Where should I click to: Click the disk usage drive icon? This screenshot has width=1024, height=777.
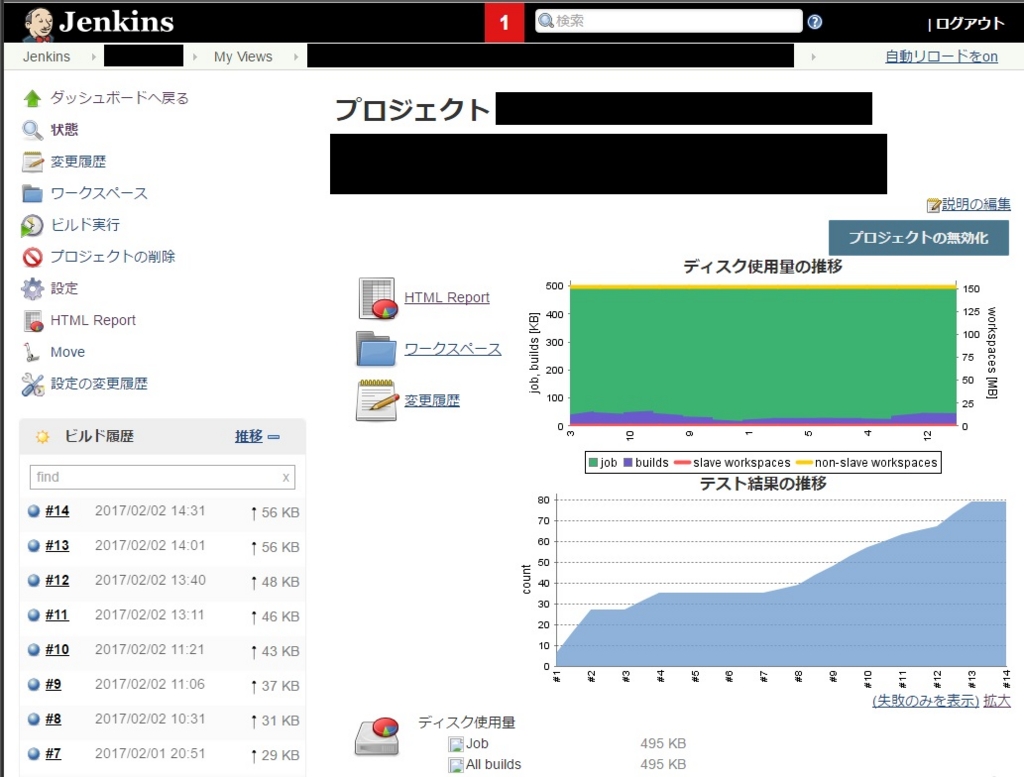(377, 737)
